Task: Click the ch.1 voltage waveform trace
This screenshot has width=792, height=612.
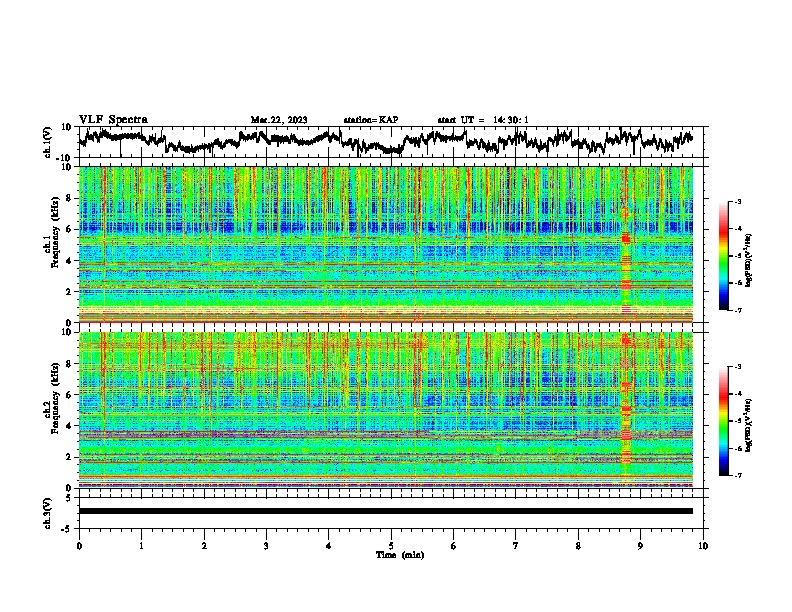Action: pos(386,141)
